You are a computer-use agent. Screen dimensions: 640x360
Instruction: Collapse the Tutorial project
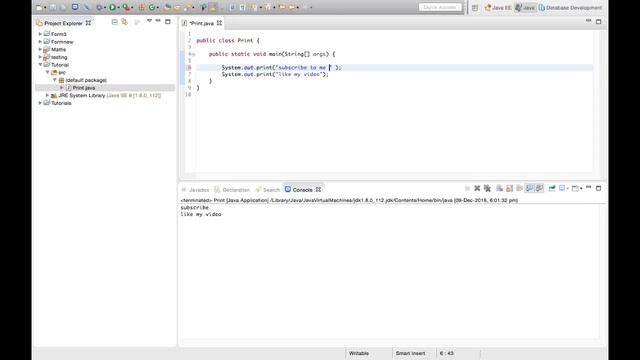click(x=40, y=64)
